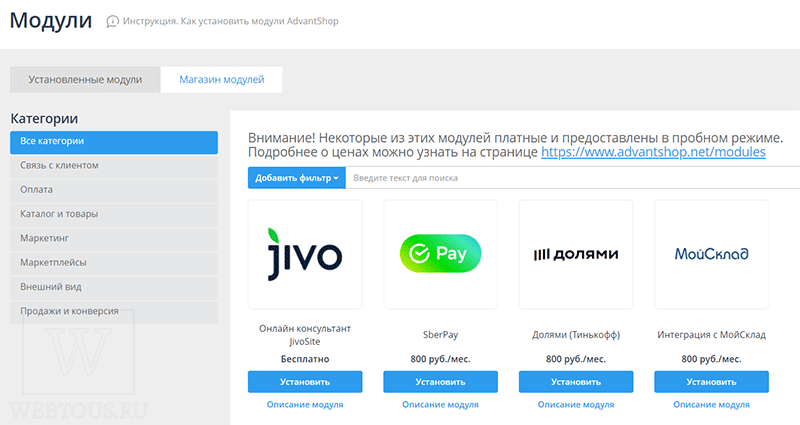Screen dimensions: 800x425
Task: Select Оплата category
Action: 114,191
